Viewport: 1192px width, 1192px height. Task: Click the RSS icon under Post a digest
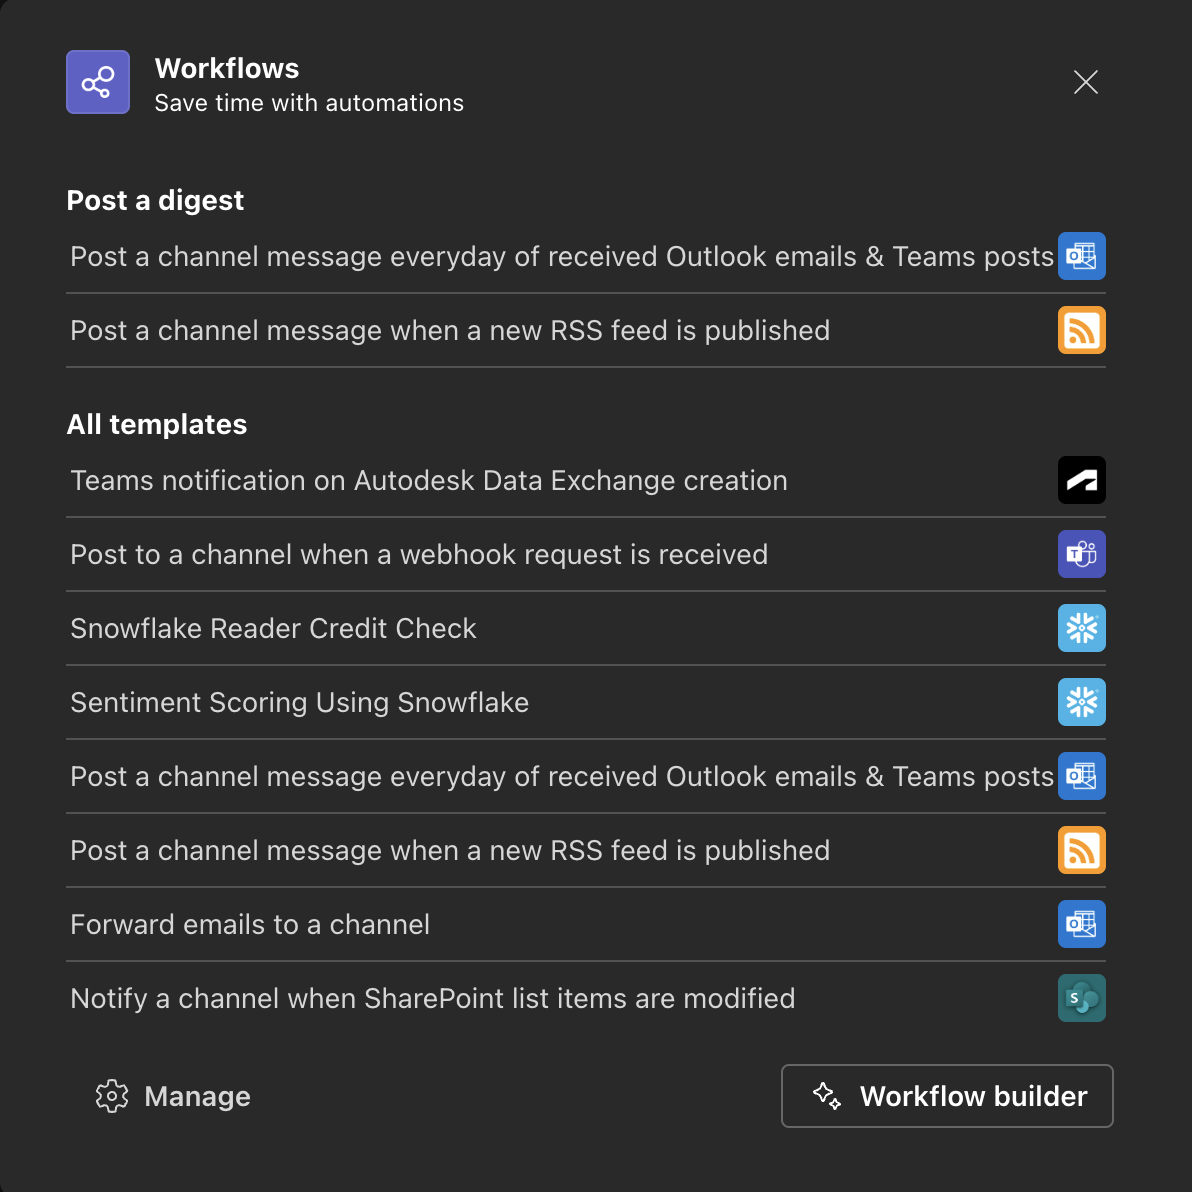point(1081,330)
